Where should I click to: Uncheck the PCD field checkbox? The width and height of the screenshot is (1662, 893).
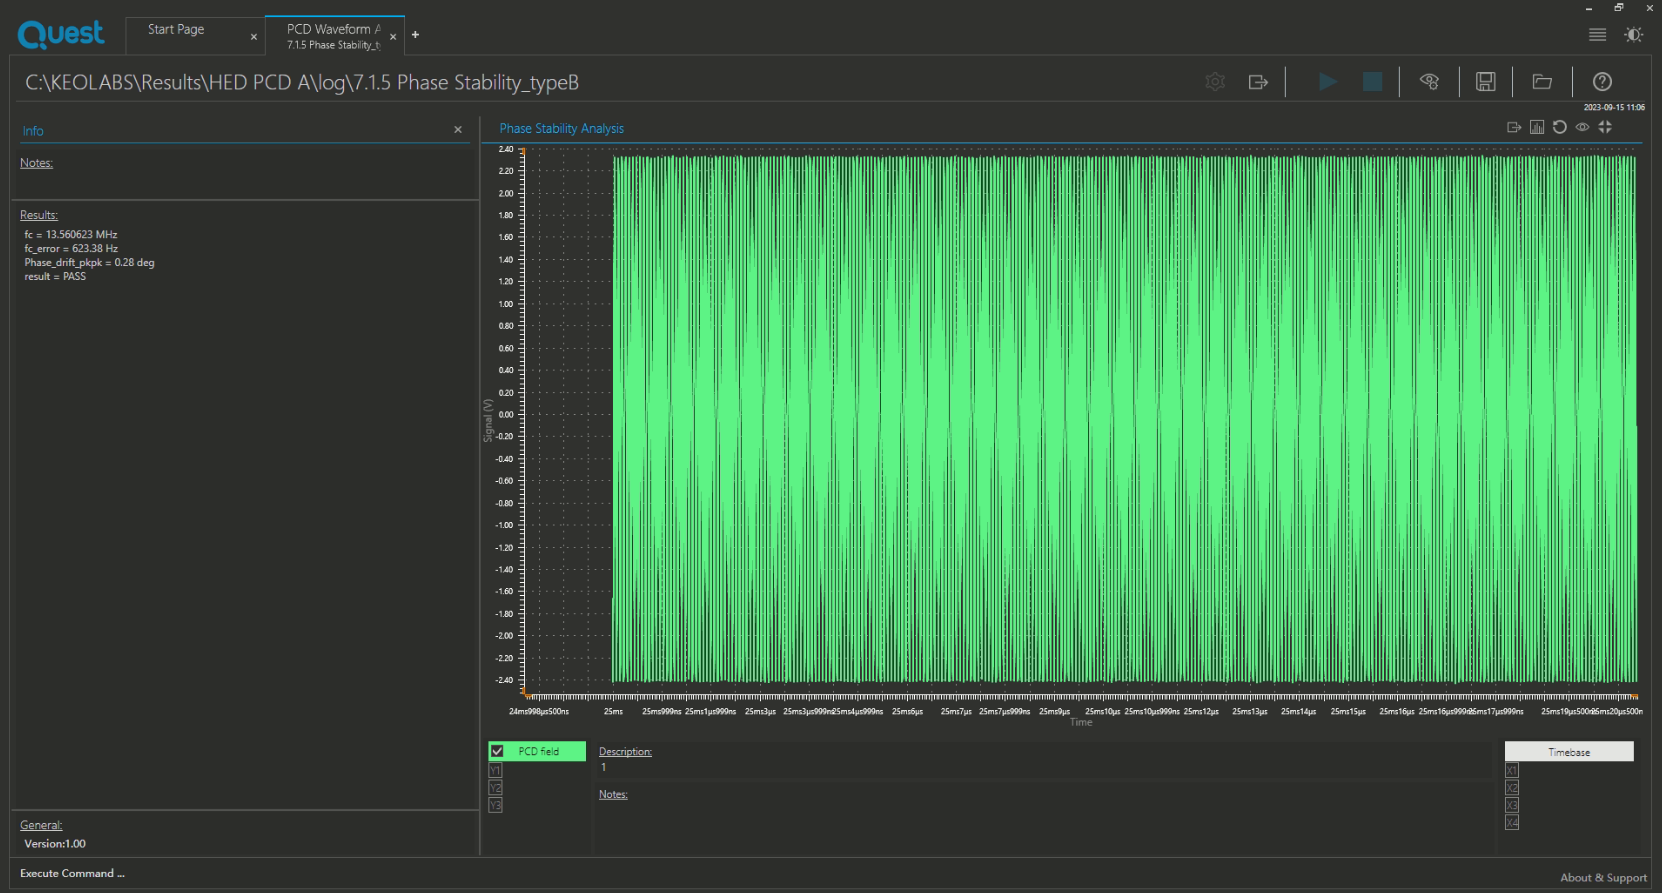pos(497,751)
